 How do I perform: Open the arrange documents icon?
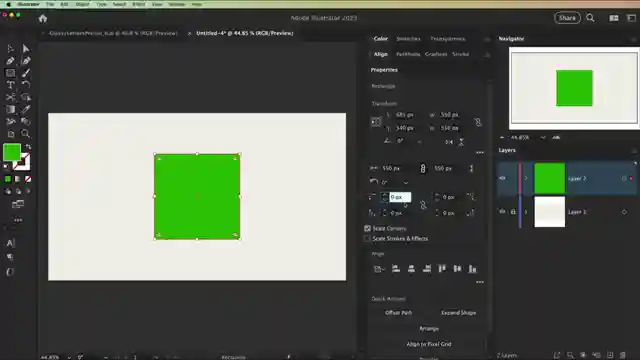coord(613,18)
